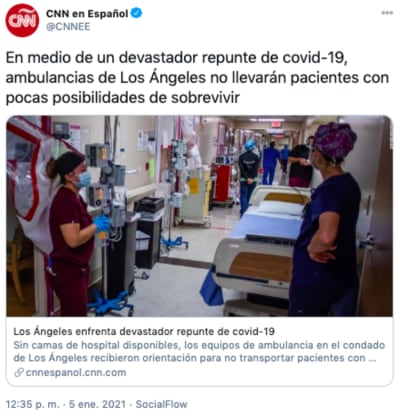Click the SocialFlow source label
The image size is (400, 416).
(162, 404)
